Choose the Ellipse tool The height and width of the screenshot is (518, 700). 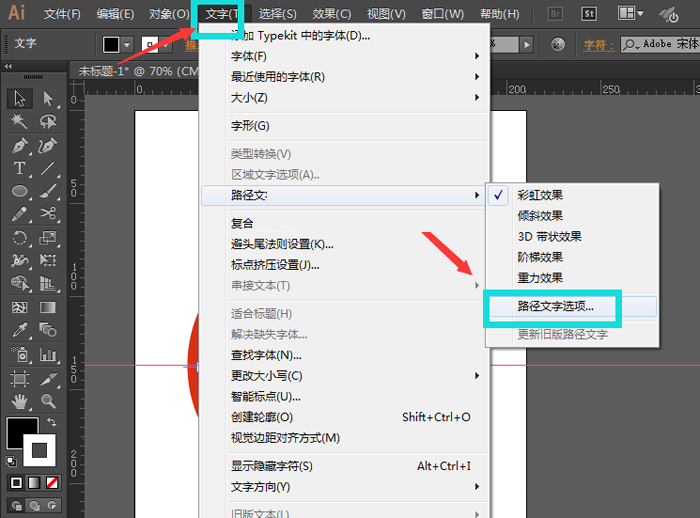click(19, 191)
